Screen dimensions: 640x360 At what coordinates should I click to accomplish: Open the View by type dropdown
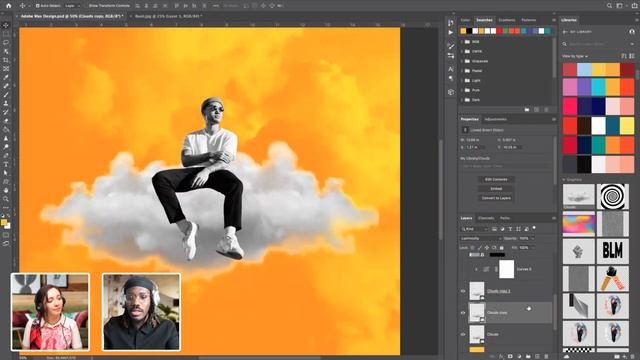(575, 56)
